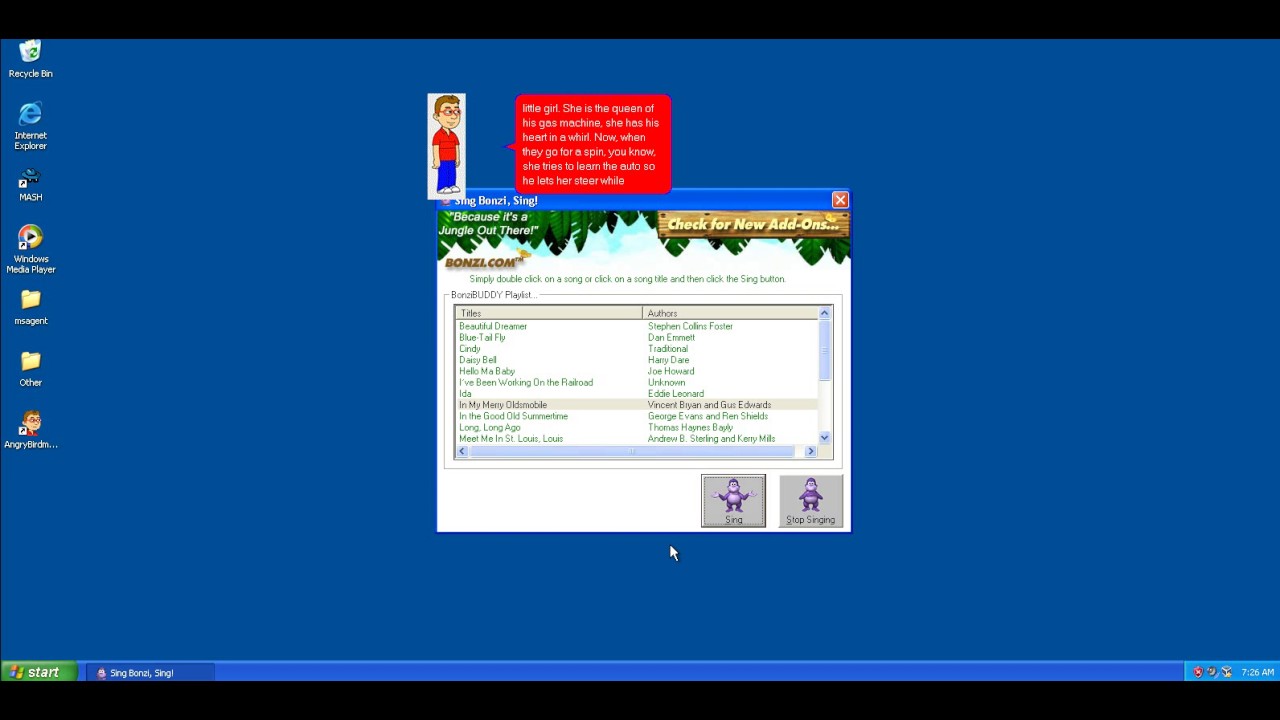Click author Harry Dacre in the list
This screenshot has width=1280, height=720.
click(x=668, y=360)
